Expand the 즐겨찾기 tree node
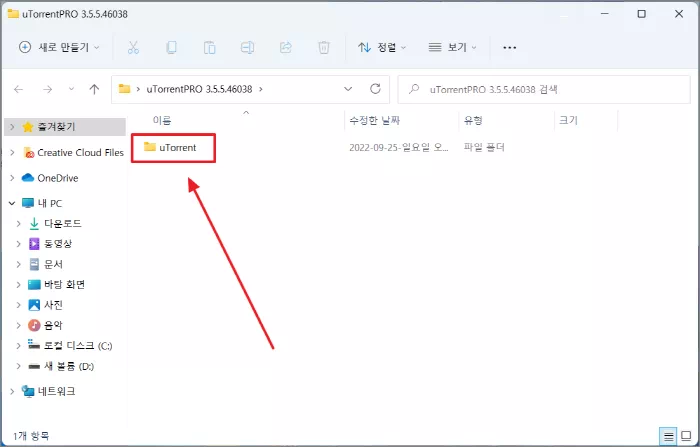 coord(12,127)
